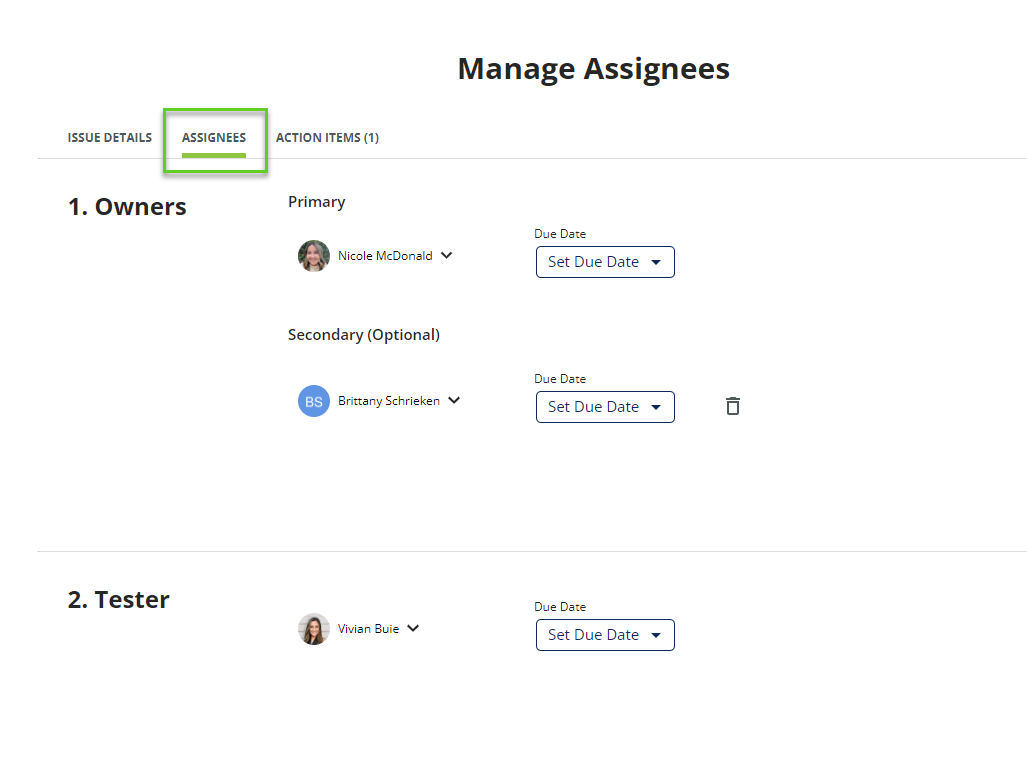Expand the chevron beside Nicole McDonald
The height and width of the screenshot is (779, 1027).
point(447,255)
